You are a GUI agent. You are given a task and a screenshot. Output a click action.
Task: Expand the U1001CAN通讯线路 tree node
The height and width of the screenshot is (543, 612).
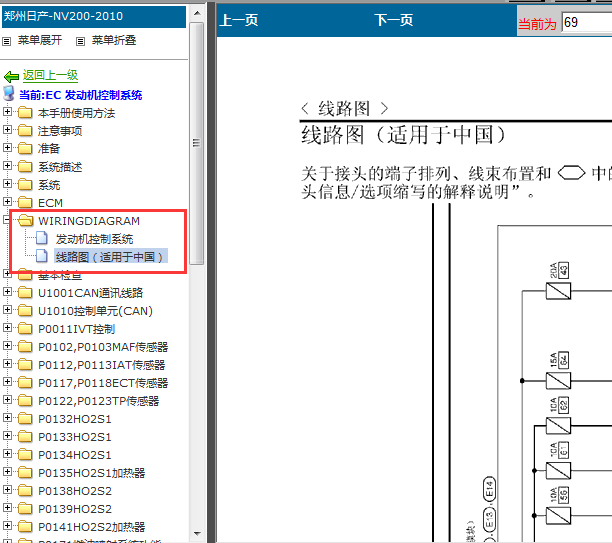click(7, 291)
